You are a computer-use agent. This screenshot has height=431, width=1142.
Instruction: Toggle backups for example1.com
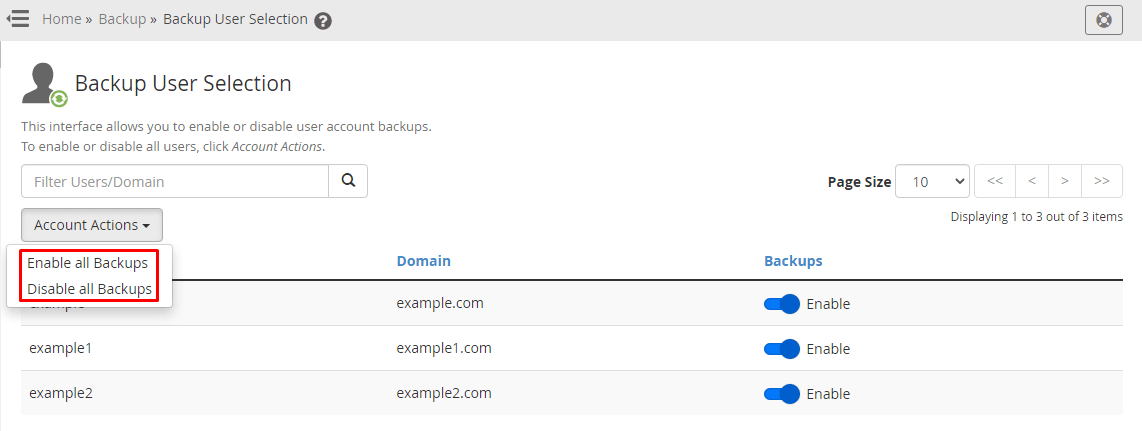coord(781,349)
